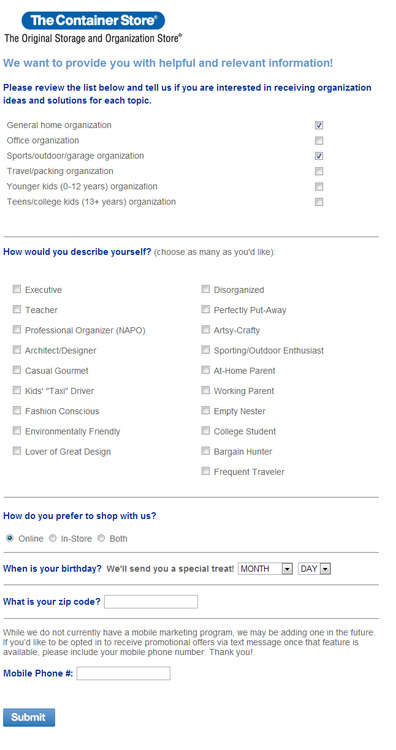
Task: Check Professional Organizer (NAPO) option
Action: point(17,330)
